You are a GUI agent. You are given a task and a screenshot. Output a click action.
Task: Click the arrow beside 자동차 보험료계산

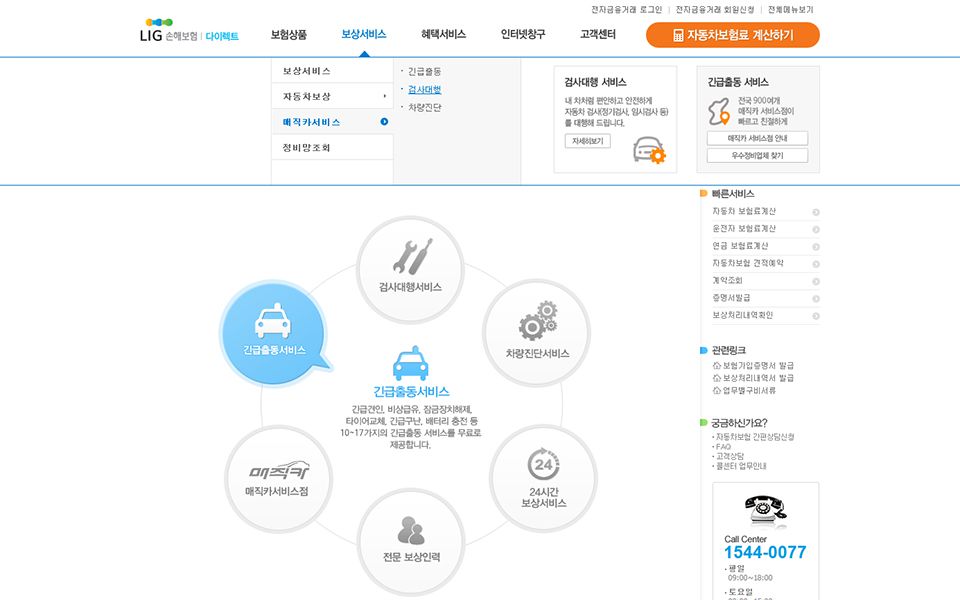pyautogui.click(x=816, y=212)
